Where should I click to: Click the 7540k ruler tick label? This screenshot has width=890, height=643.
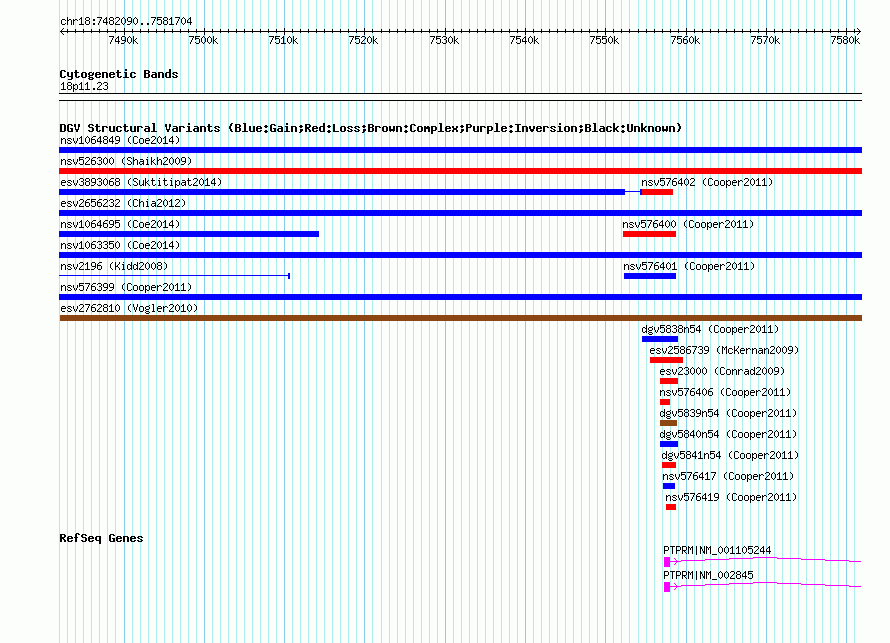pos(524,40)
